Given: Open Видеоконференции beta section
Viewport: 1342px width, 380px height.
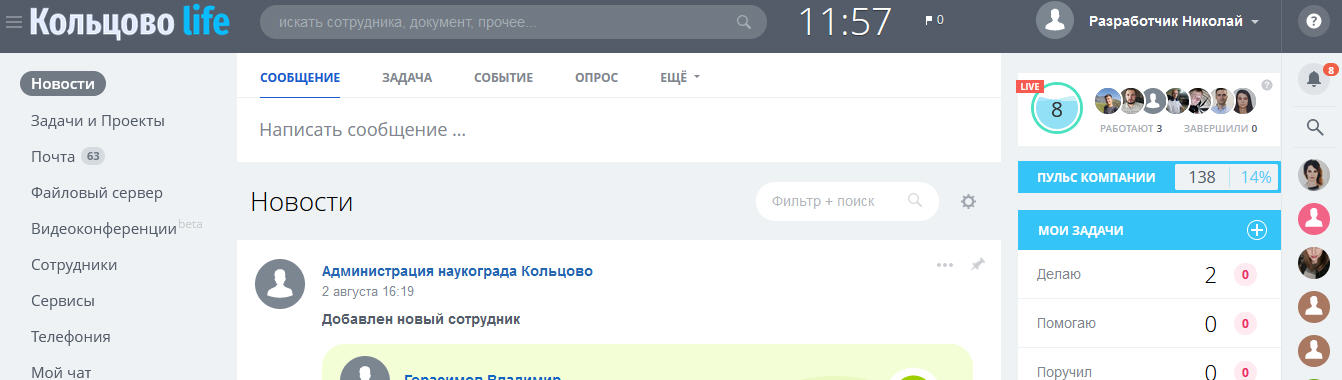Looking at the screenshot, I should tap(116, 227).
